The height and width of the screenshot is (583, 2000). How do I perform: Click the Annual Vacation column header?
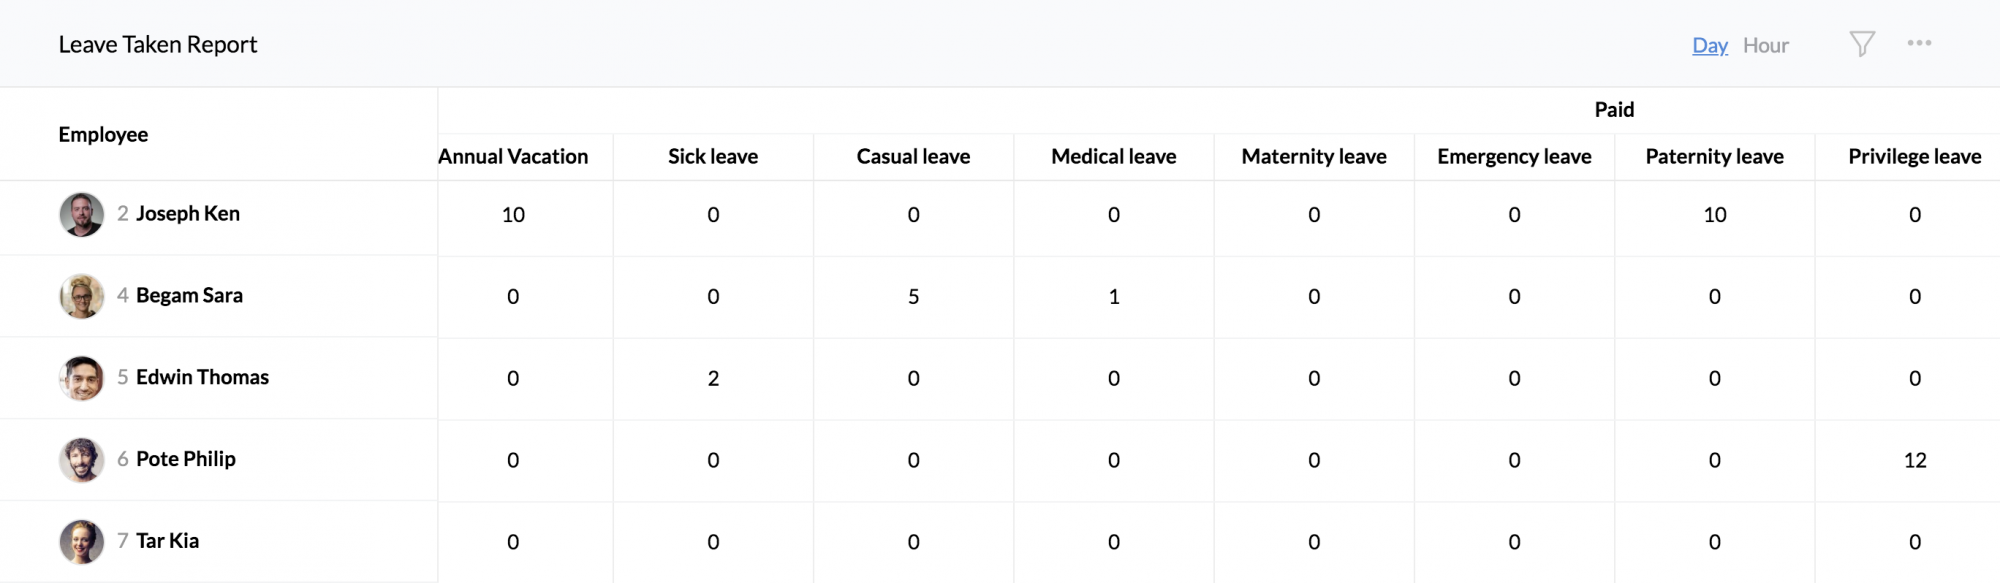coord(513,156)
